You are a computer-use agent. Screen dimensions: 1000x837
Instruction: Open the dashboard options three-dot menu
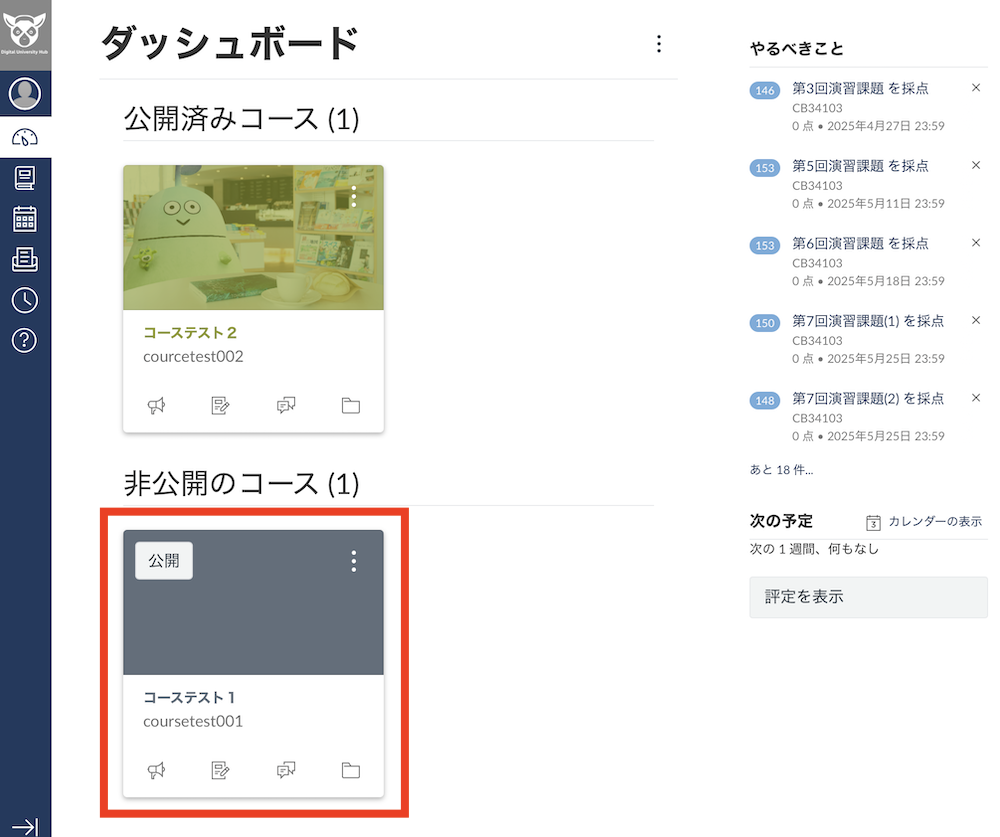[x=659, y=44]
